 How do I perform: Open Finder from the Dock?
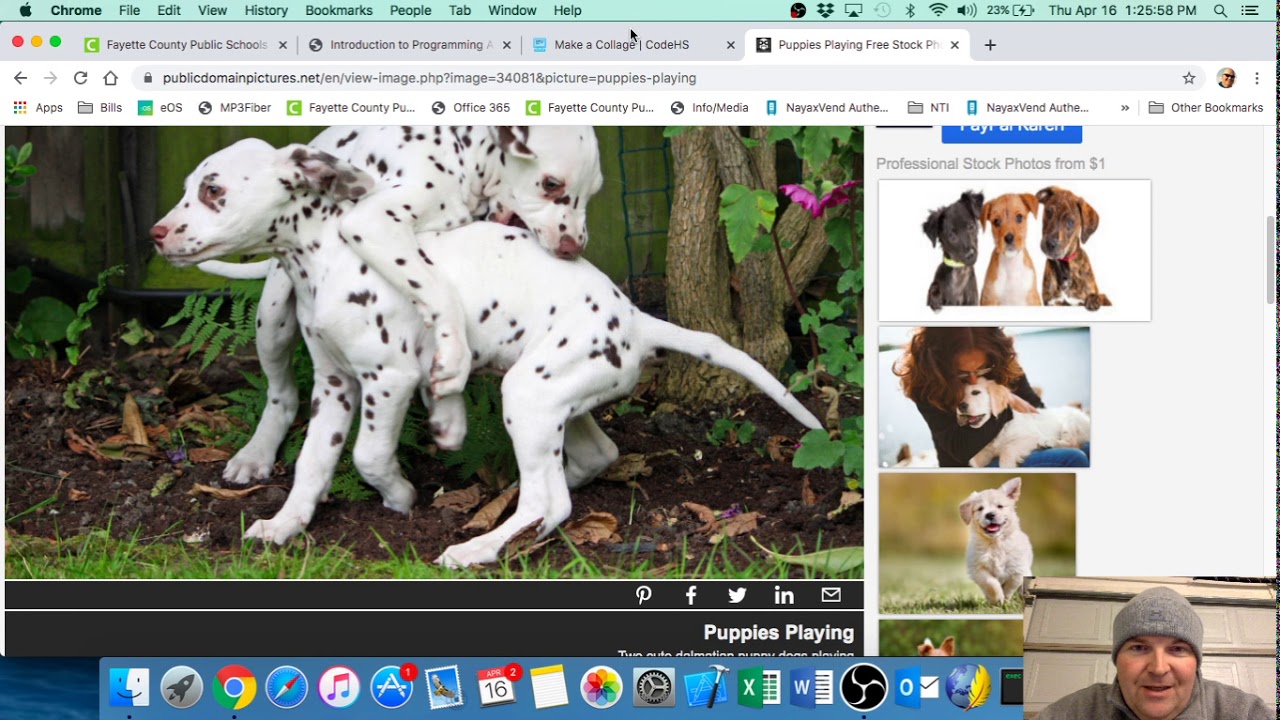click(x=129, y=688)
